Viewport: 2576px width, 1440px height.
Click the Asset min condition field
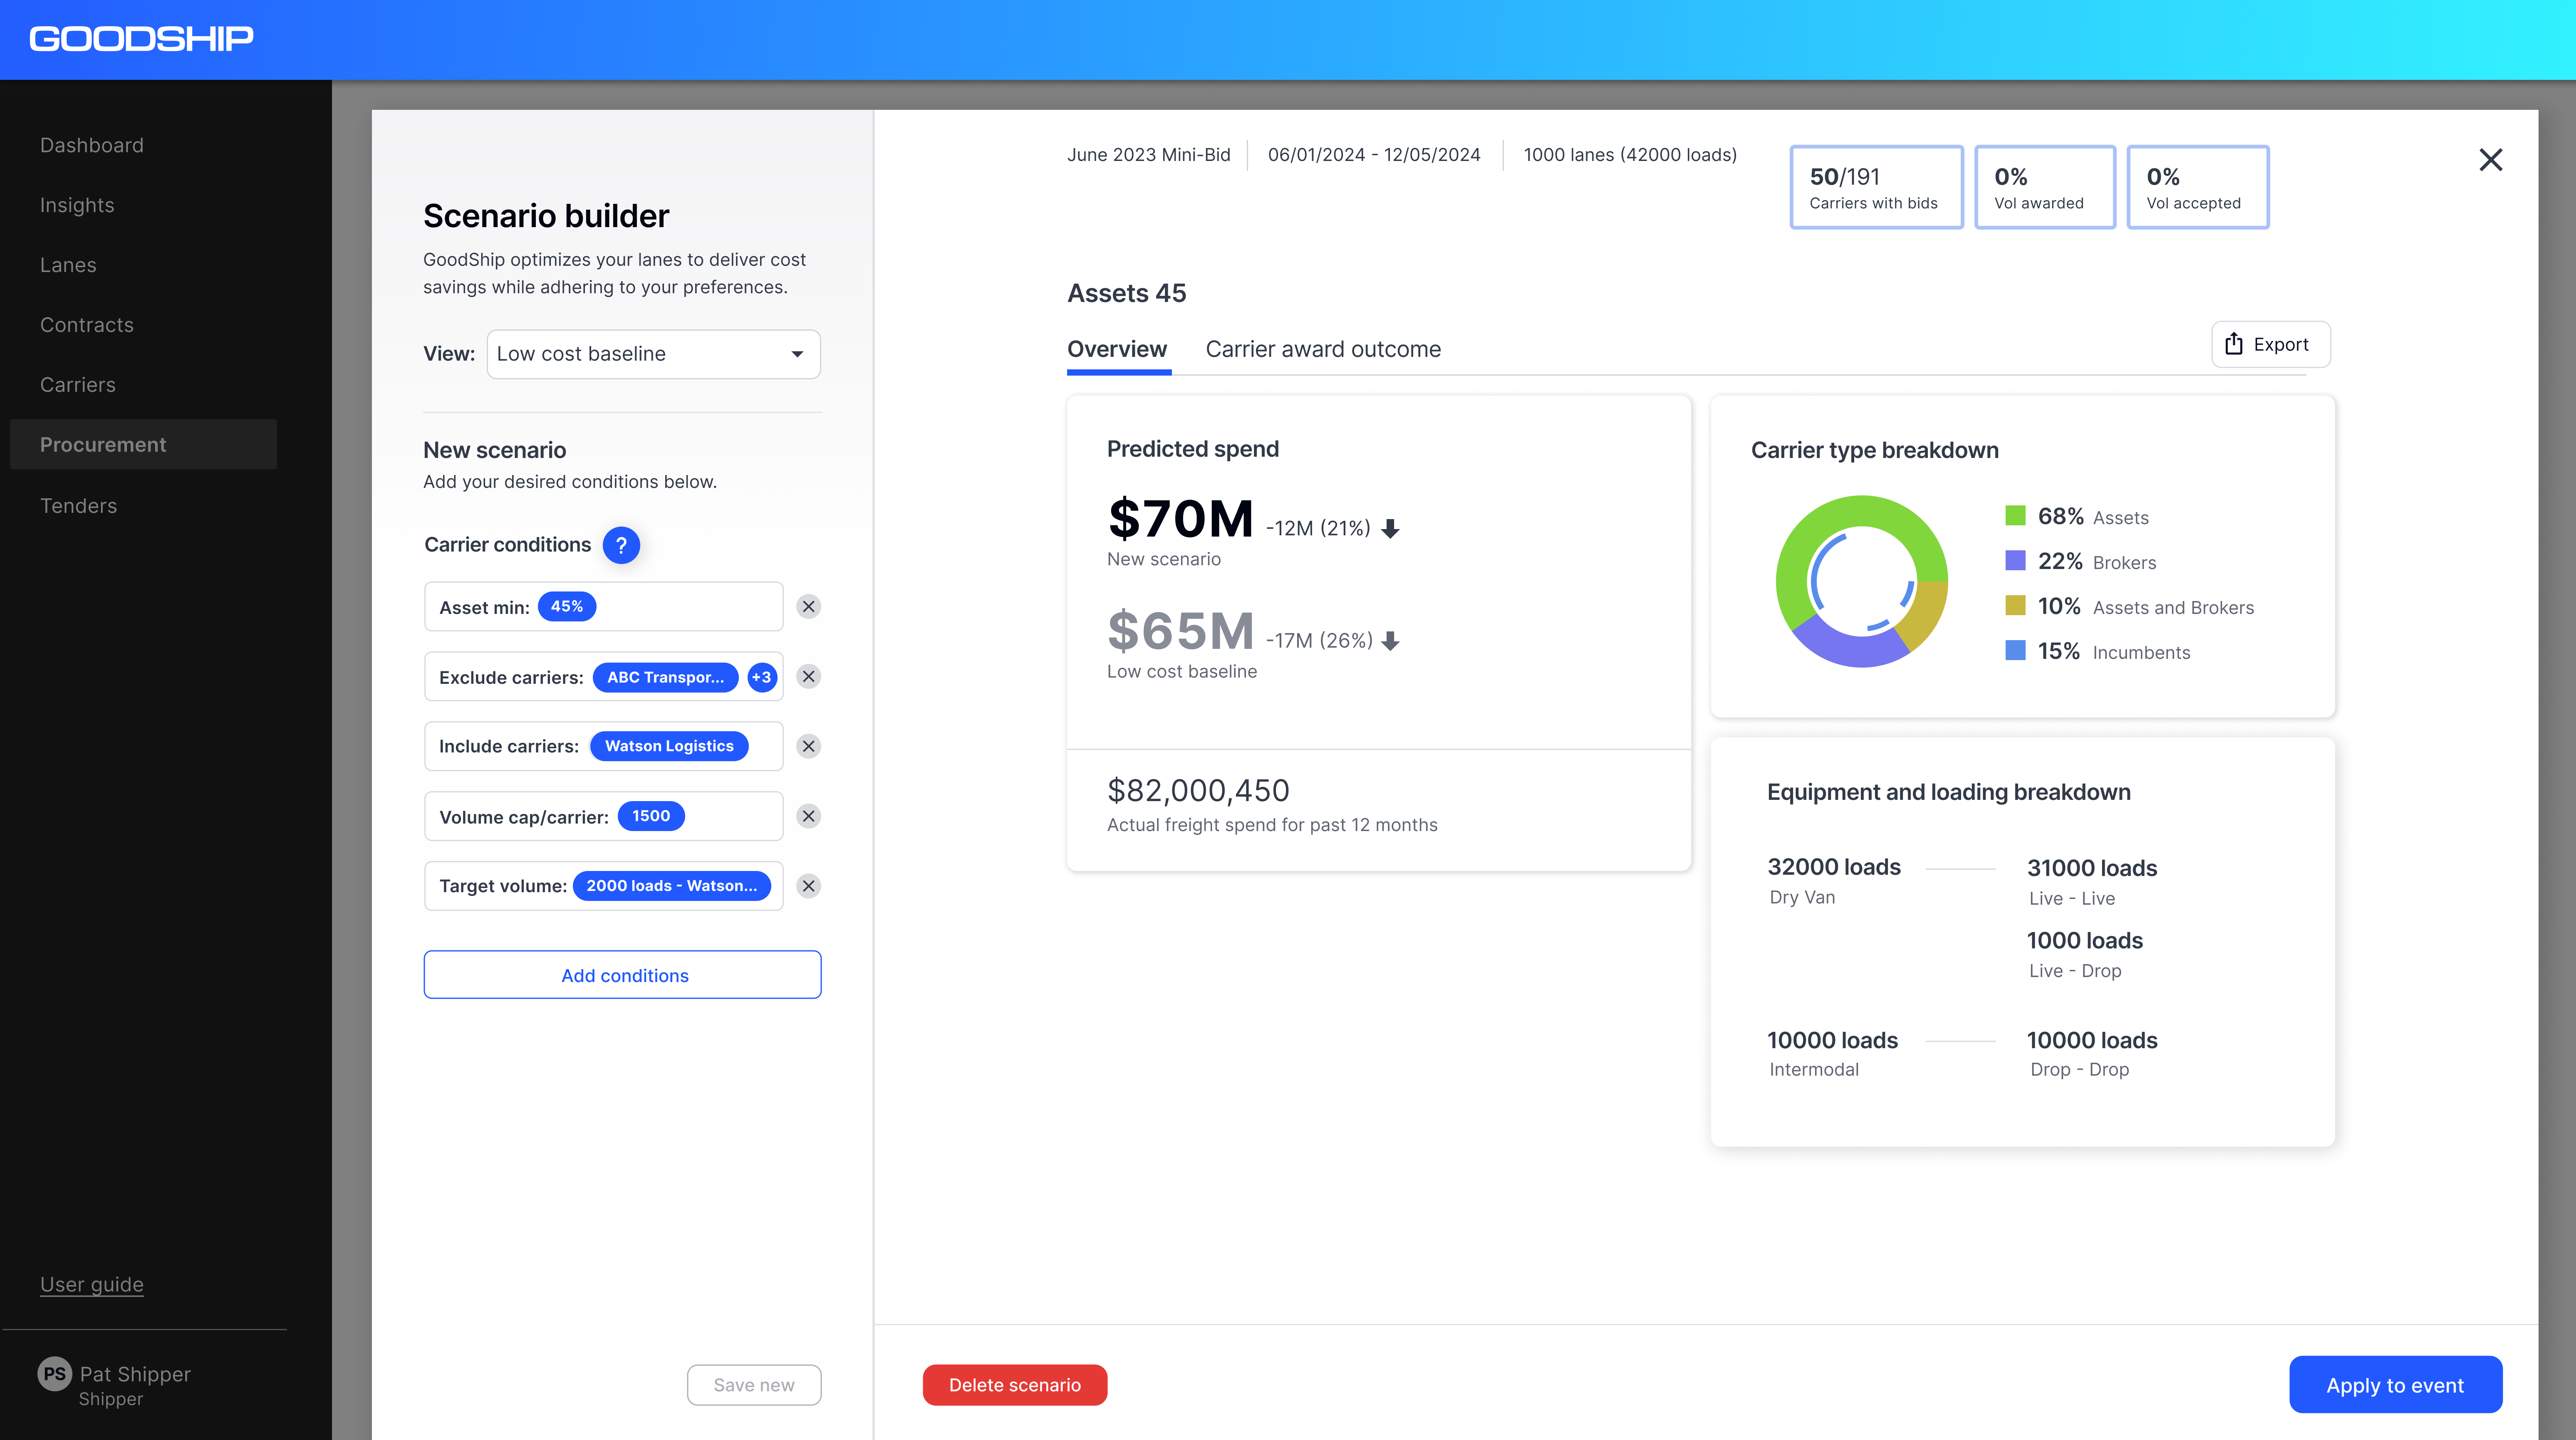[x=604, y=607]
